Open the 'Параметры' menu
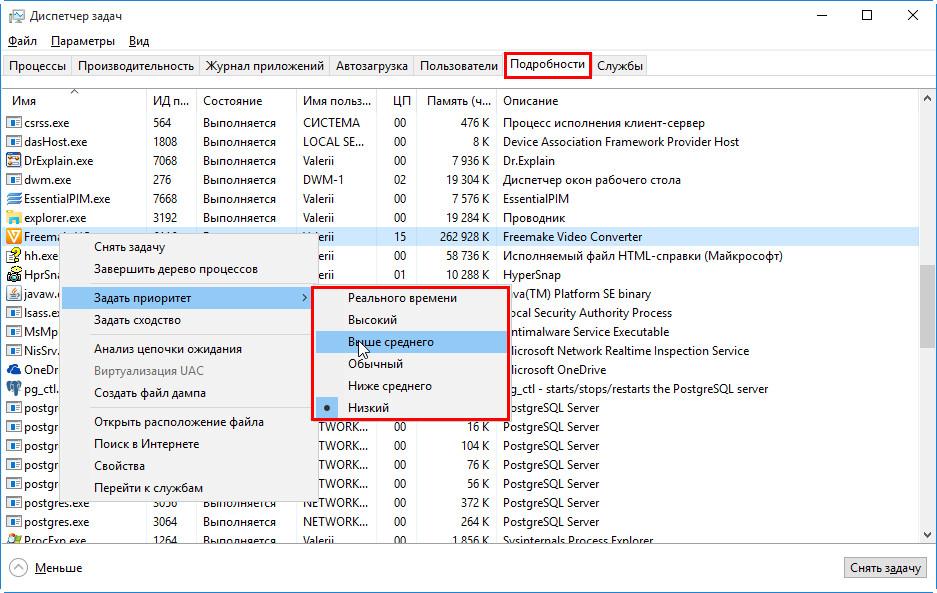Screen dimensions: 937x593 pos(83,41)
